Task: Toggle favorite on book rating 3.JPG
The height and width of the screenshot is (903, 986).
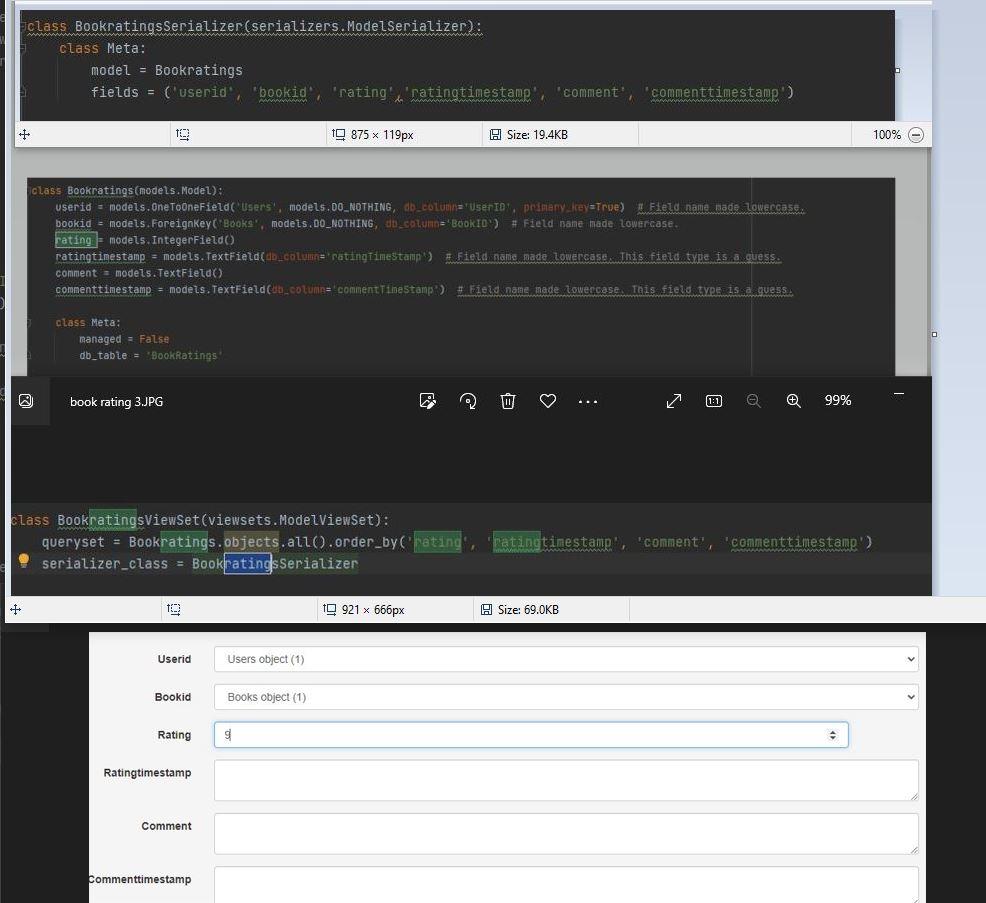Action: click(548, 401)
